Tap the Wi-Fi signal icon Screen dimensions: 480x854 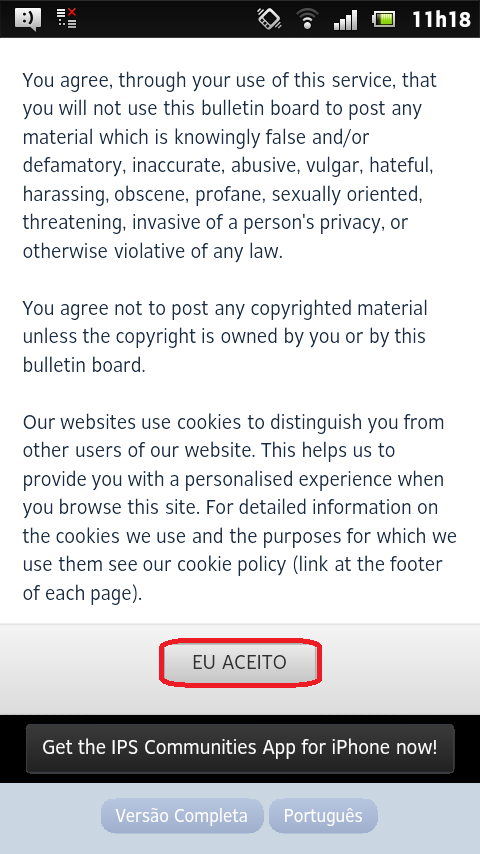pos(308,20)
